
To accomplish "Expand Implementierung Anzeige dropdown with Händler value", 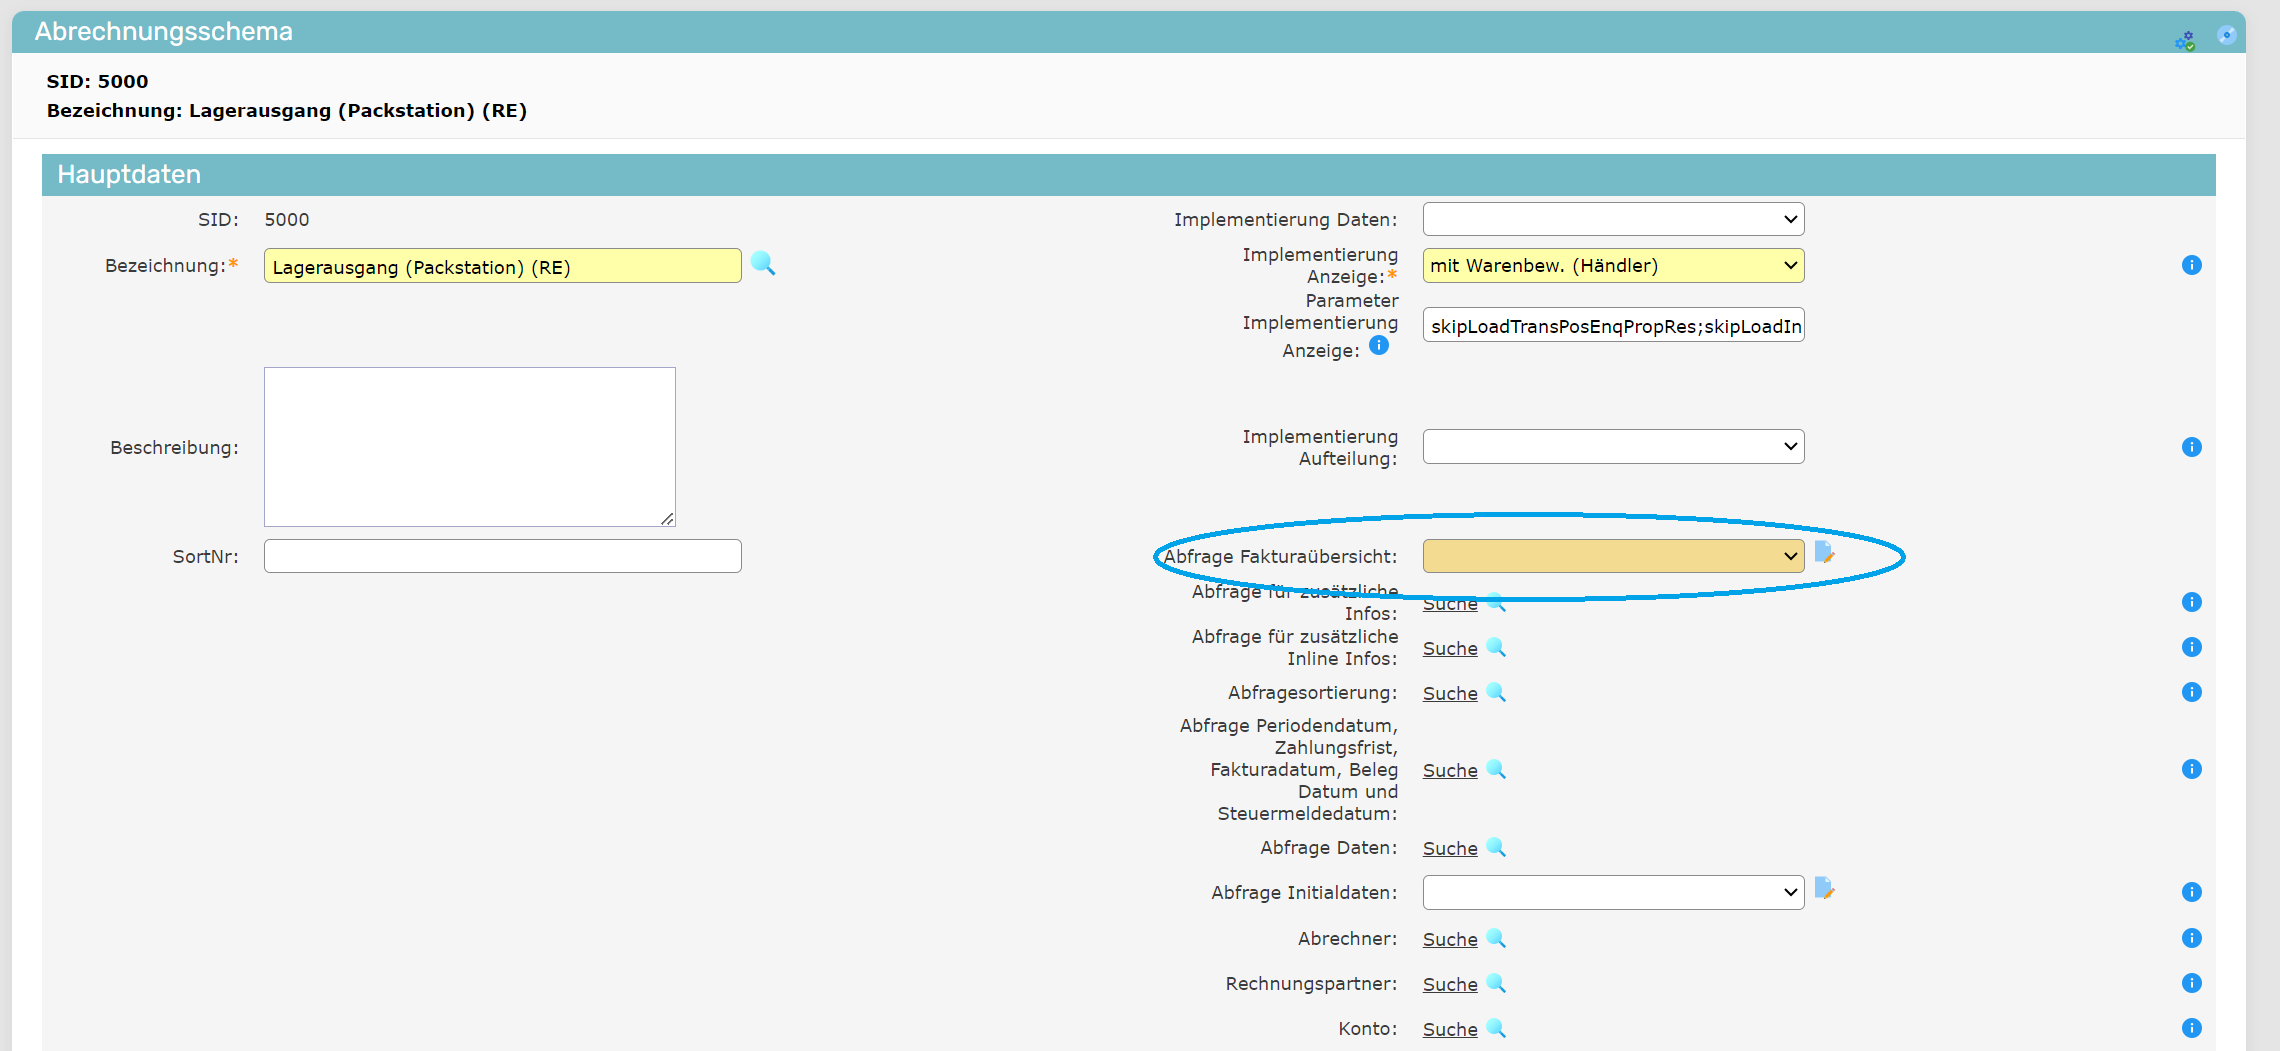I will point(1612,266).
